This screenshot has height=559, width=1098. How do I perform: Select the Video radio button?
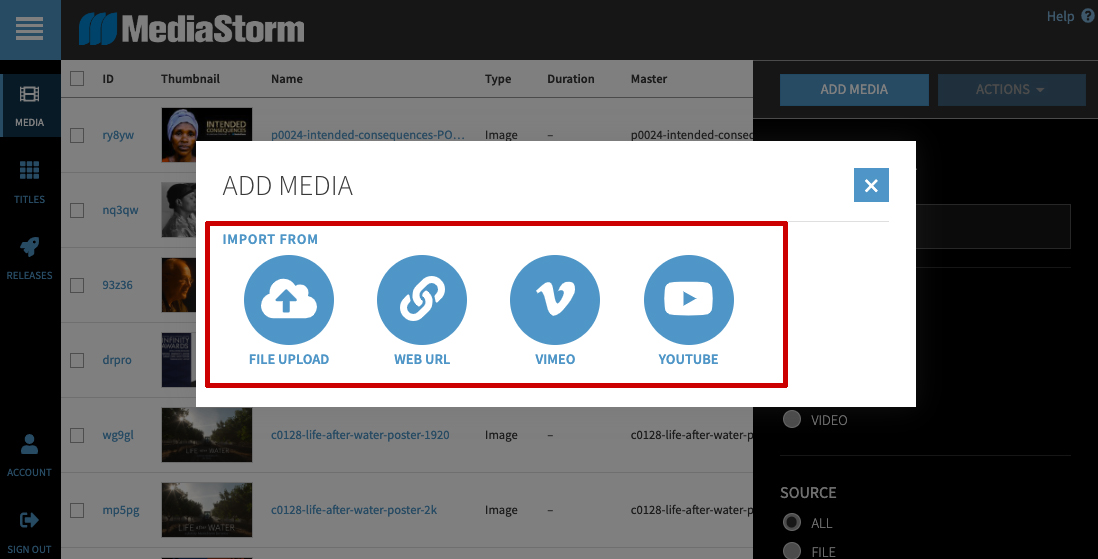[792, 420]
